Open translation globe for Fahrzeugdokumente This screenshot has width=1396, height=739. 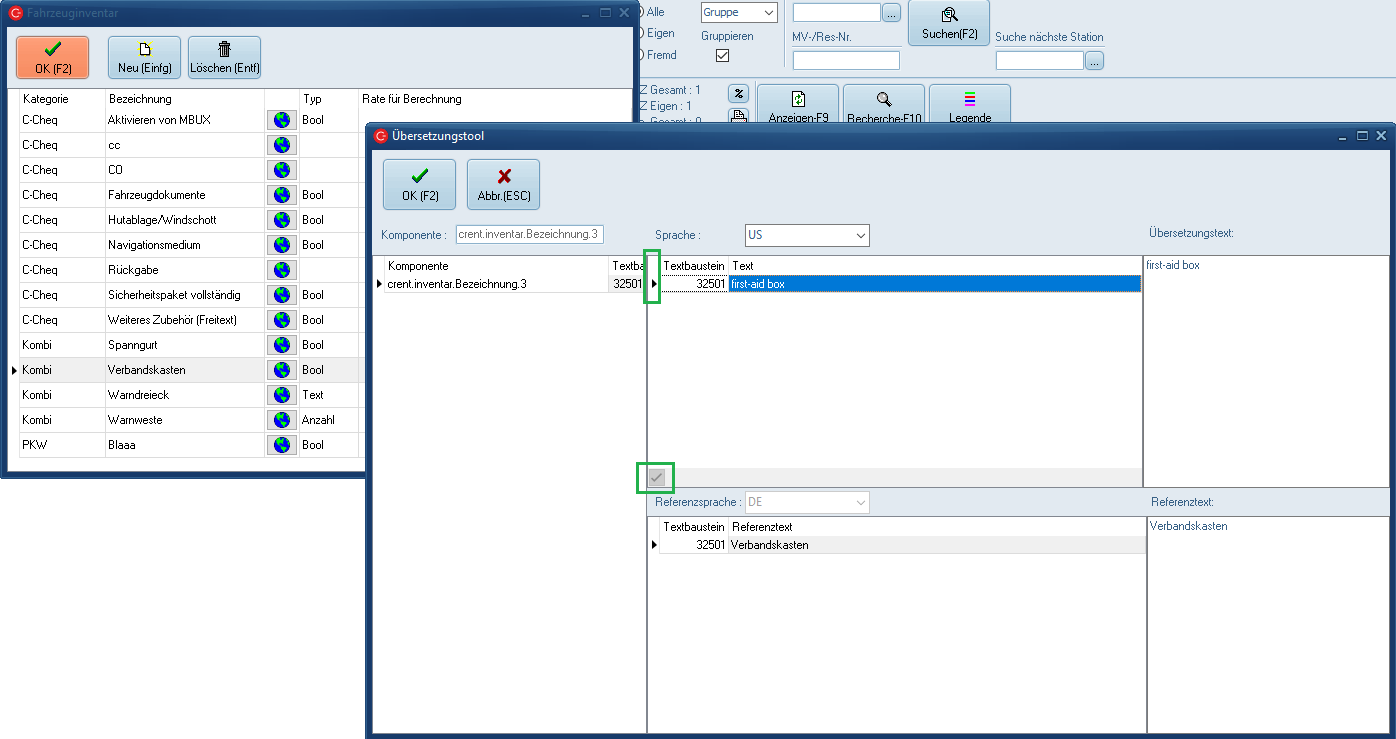pos(282,195)
